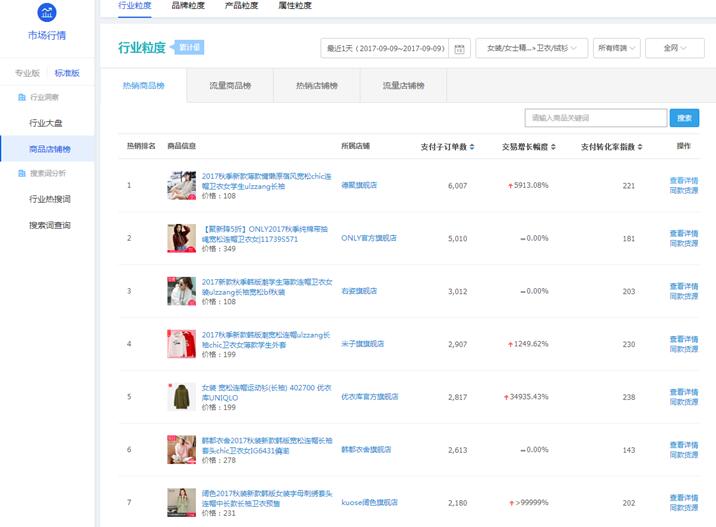The image size is (716, 527).
Task: Click 同款货源 for the rank 1 product
Action: click(684, 190)
